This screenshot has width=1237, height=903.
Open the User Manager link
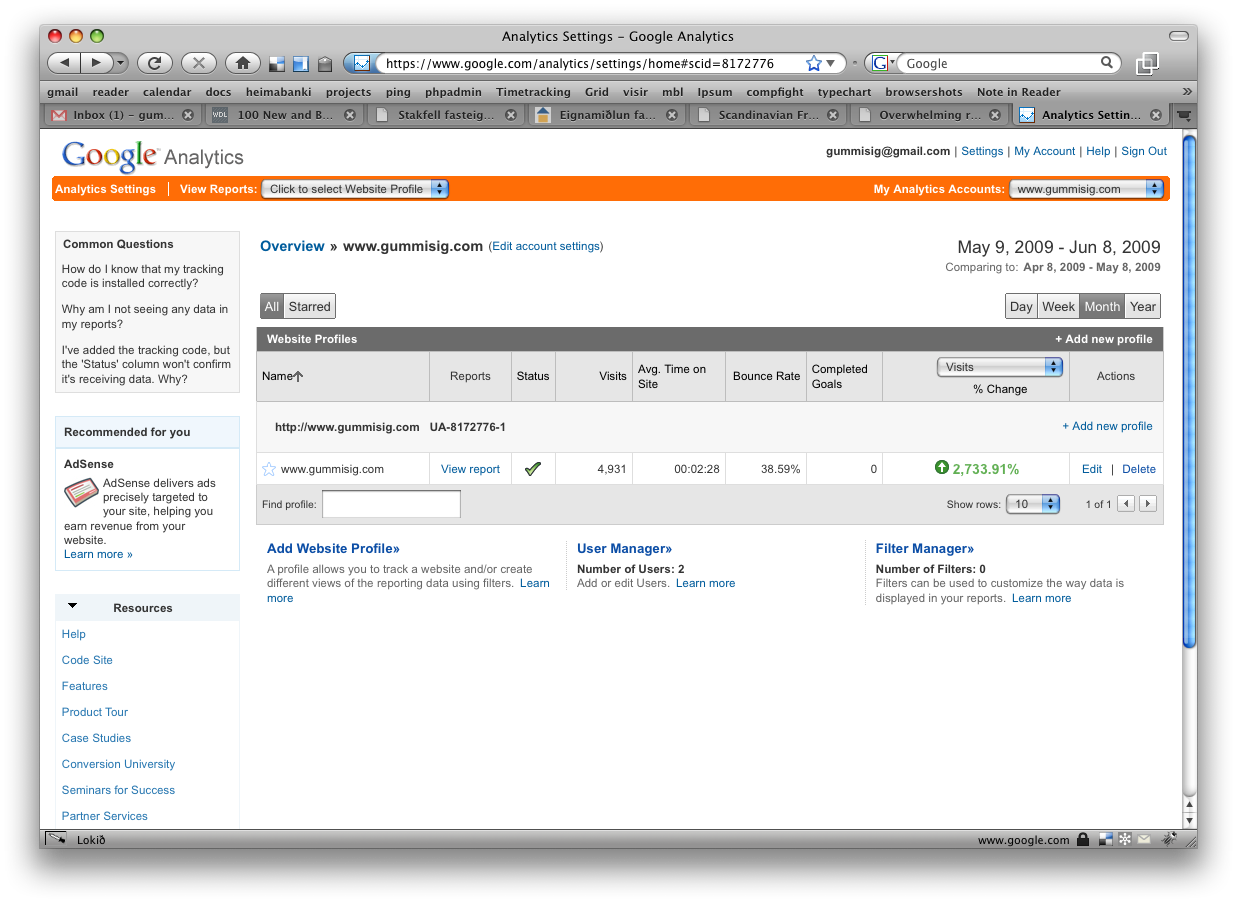coord(625,548)
